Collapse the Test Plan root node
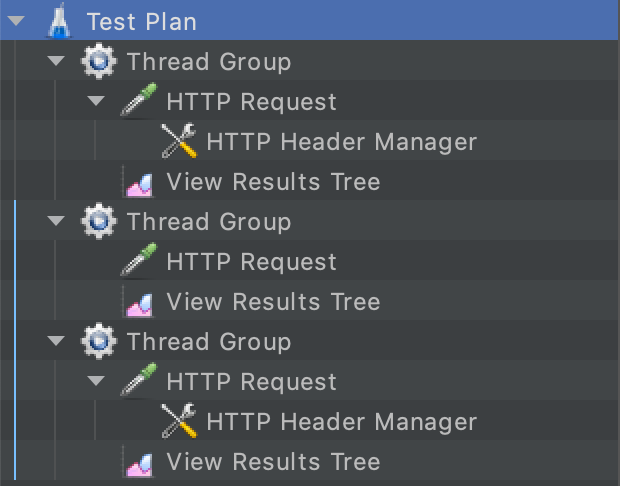This screenshot has width=620, height=486. pos(16,21)
